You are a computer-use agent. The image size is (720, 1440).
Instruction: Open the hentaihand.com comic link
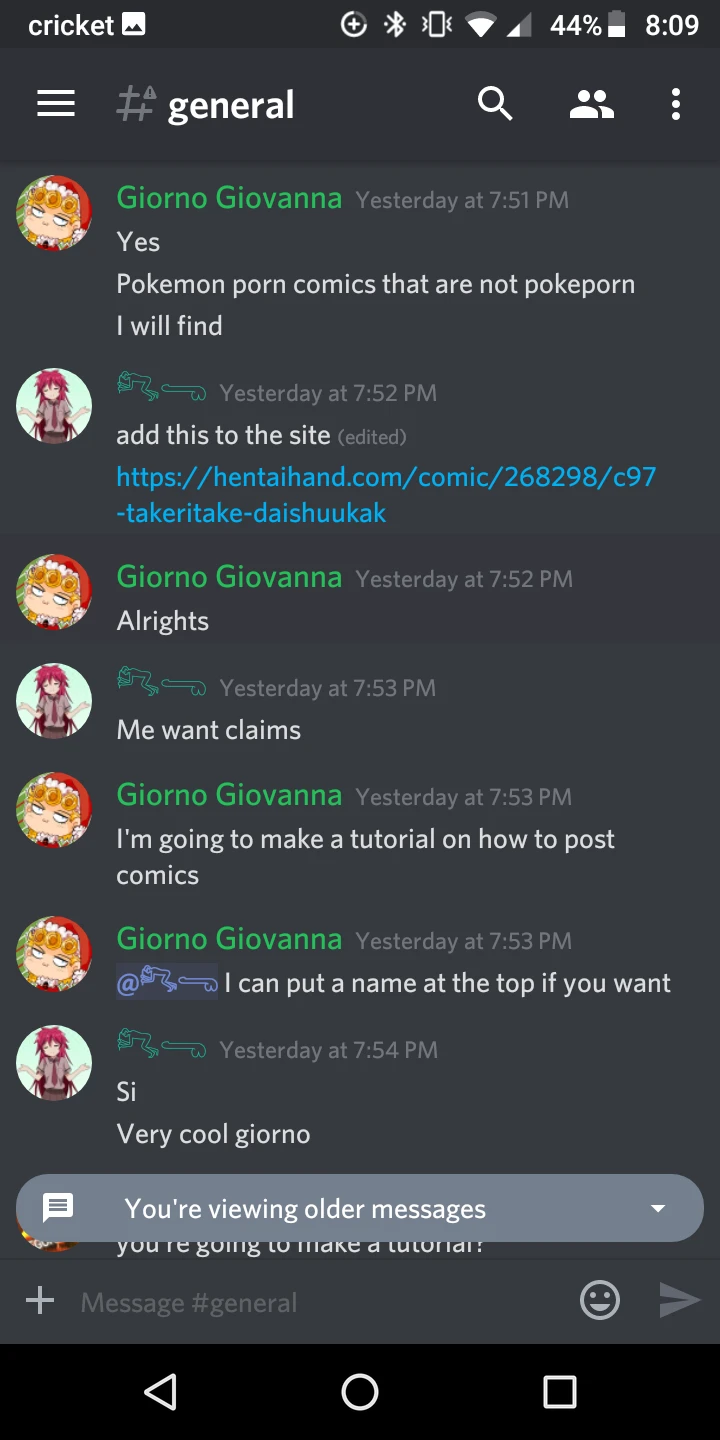[x=386, y=494]
